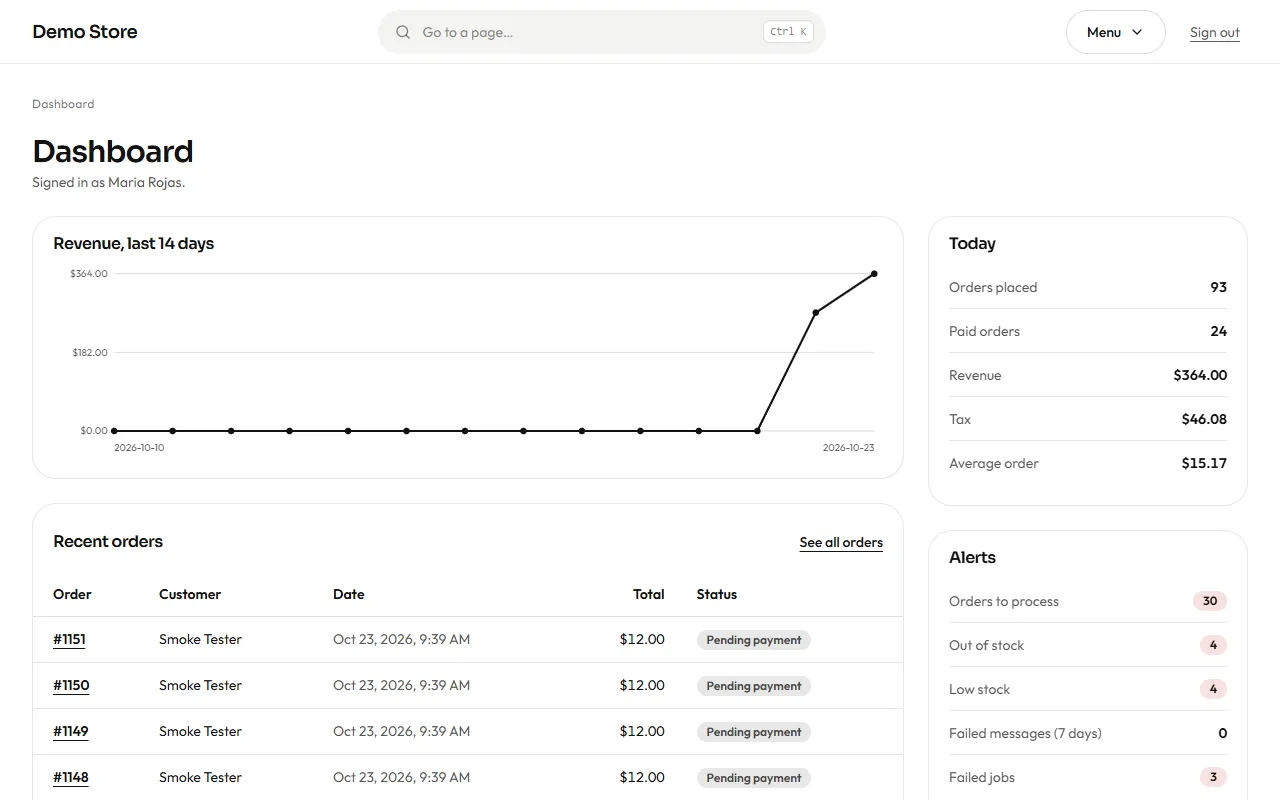Open order #1150
Screen dimensions: 1280x800
71,685
